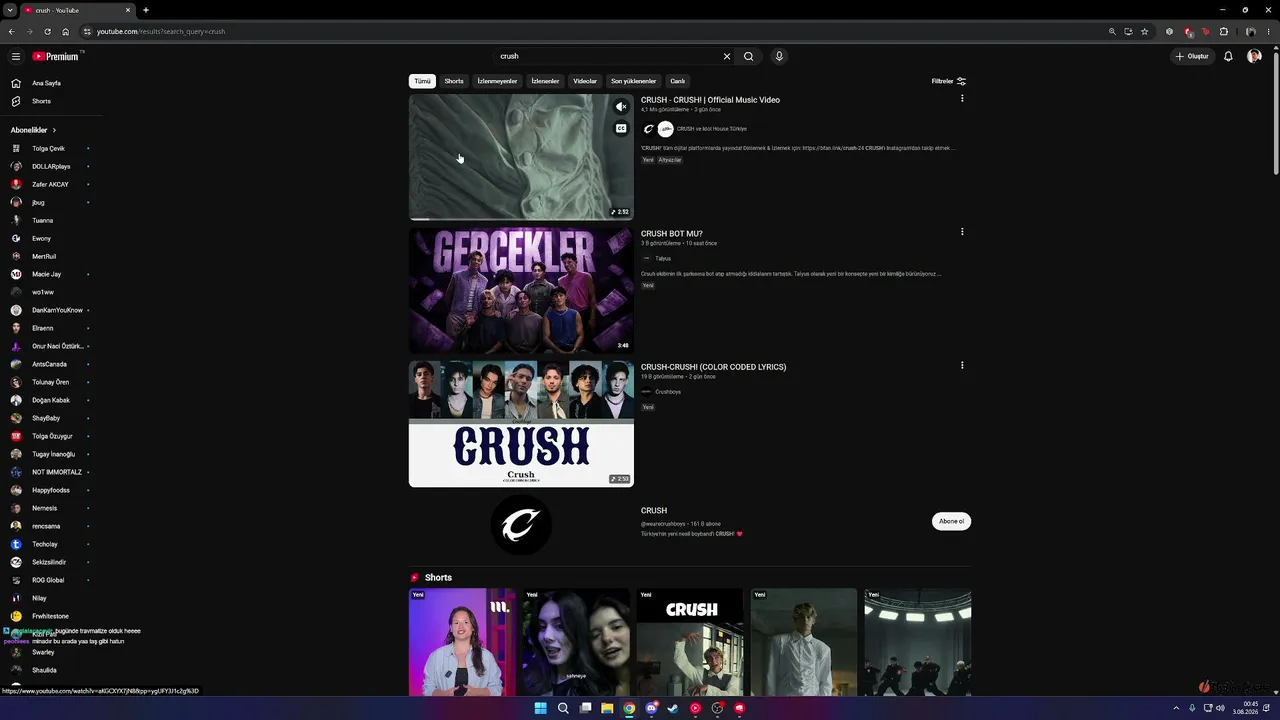Select the İzlenmeyenler filter chip
The height and width of the screenshot is (720, 1280).
497,81
